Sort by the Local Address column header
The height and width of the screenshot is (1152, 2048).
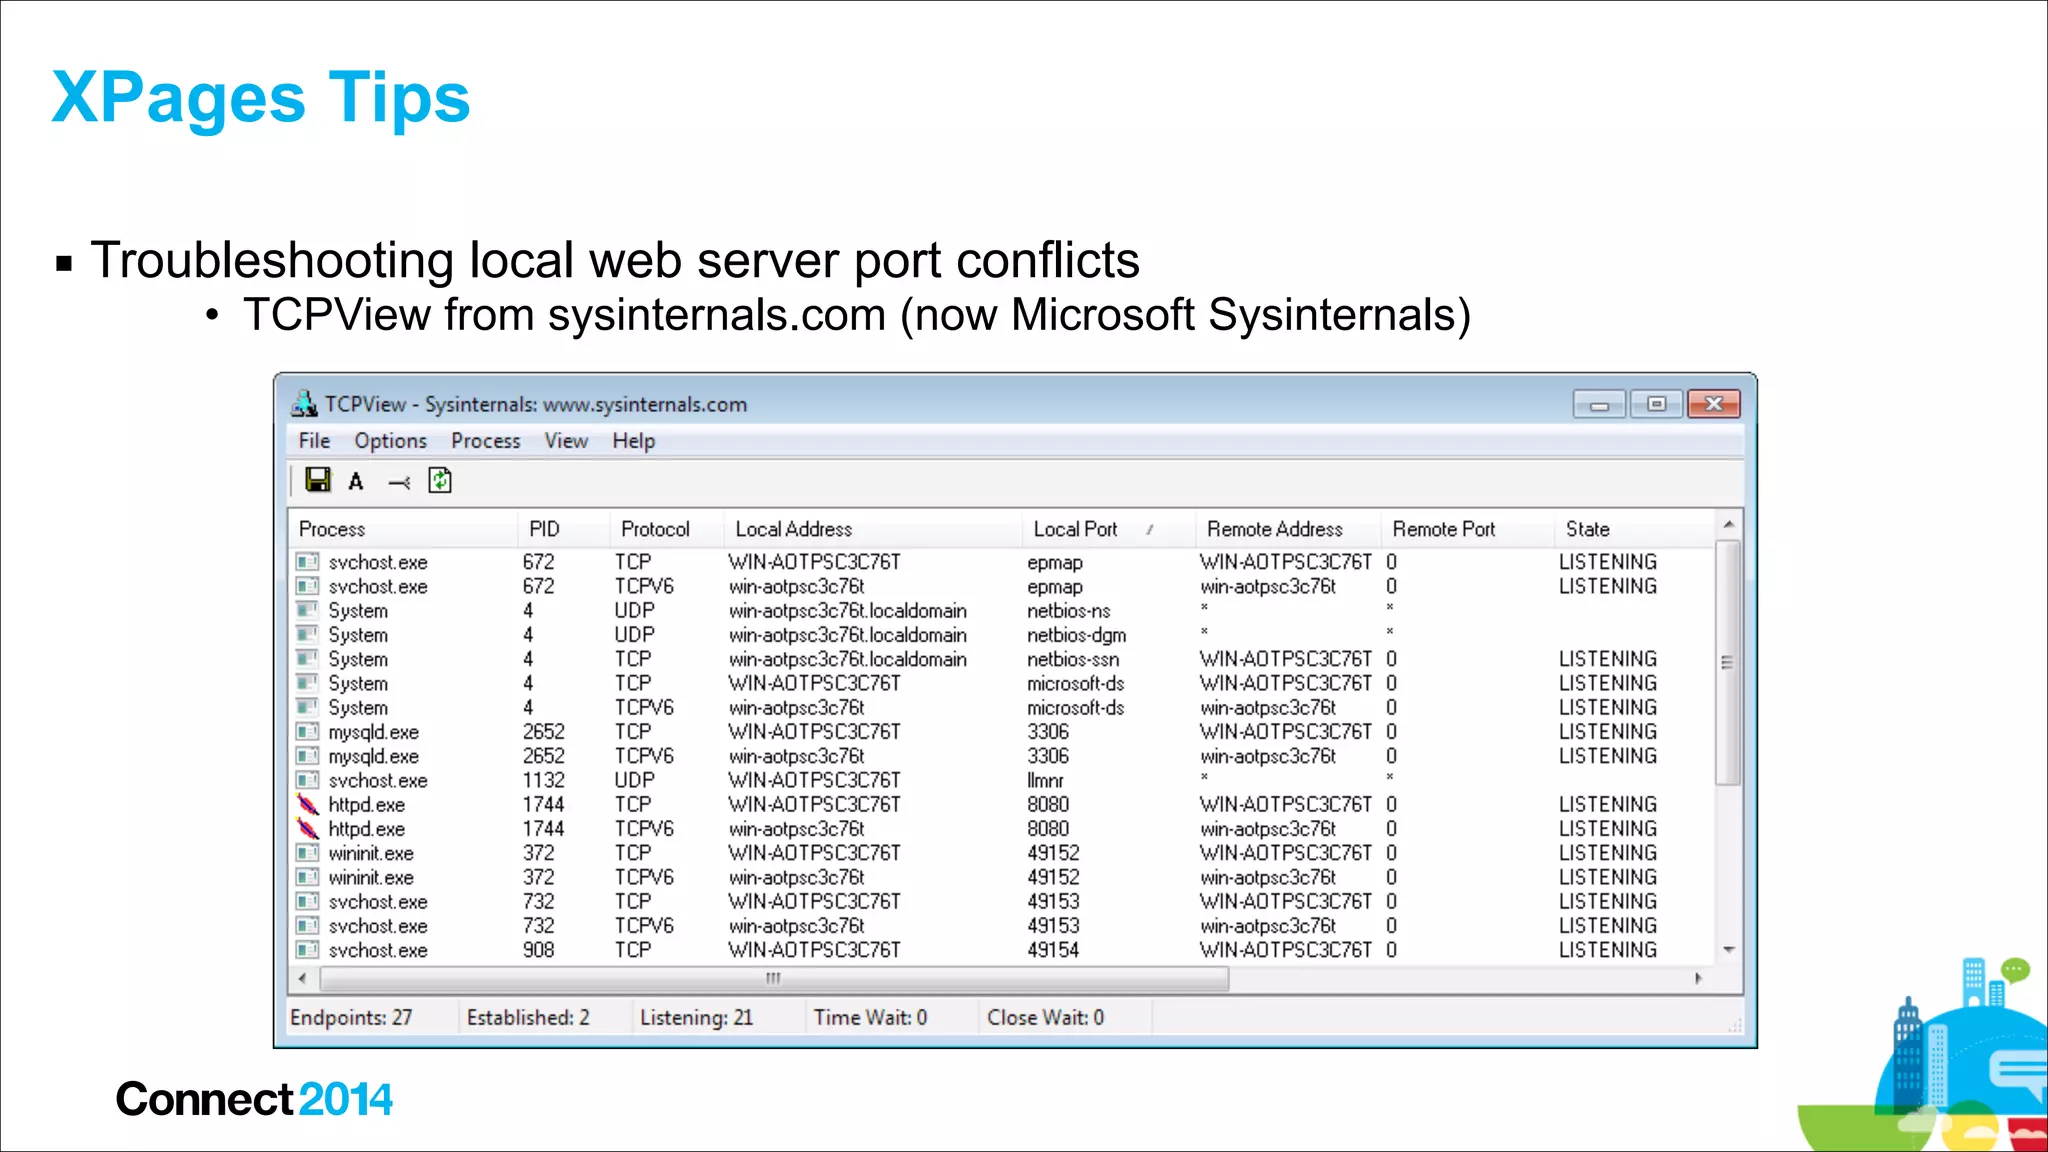tap(872, 529)
